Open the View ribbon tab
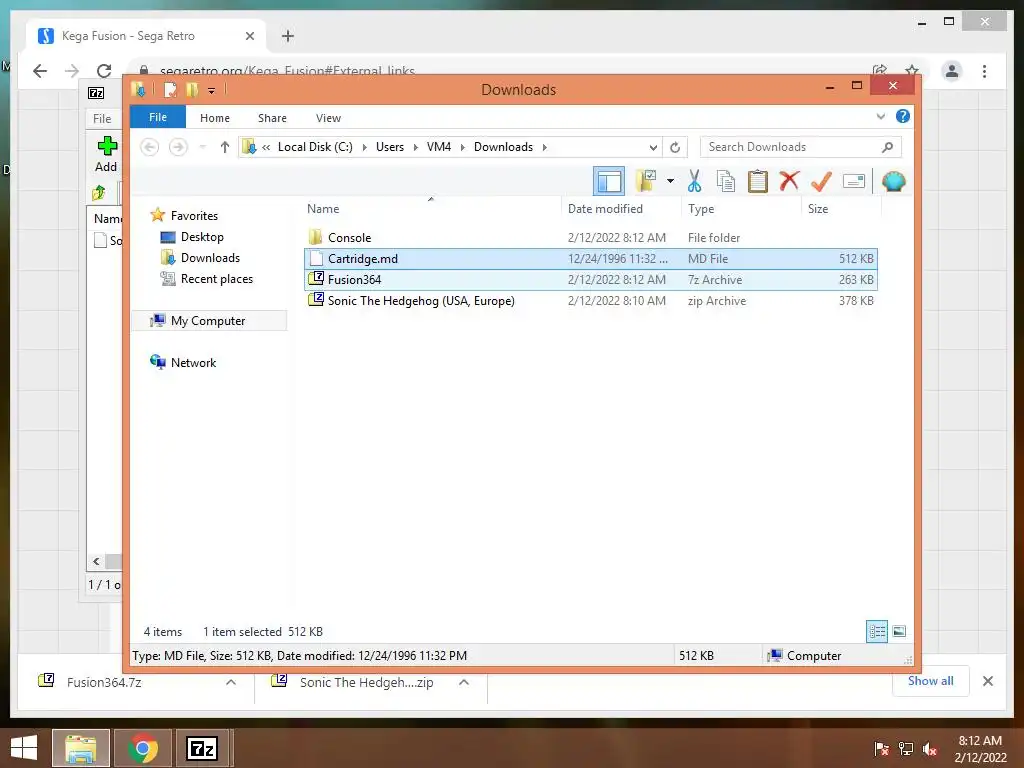 click(328, 118)
